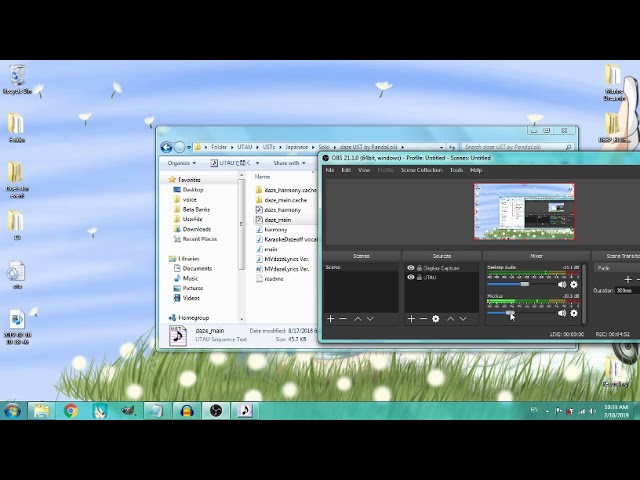The width and height of the screenshot is (640, 480).
Task: Open the UTAU music note taskbar icon
Action: [245, 411]
